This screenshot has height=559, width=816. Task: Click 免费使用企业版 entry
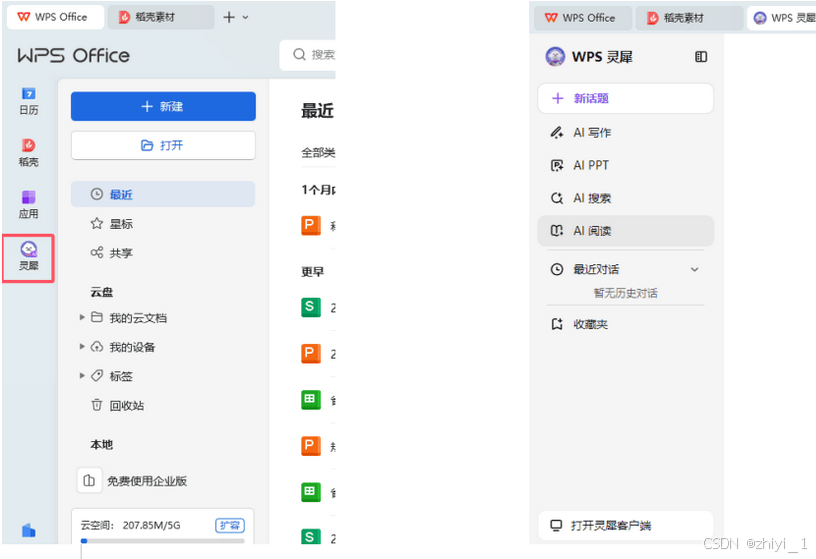coord(133,480)
